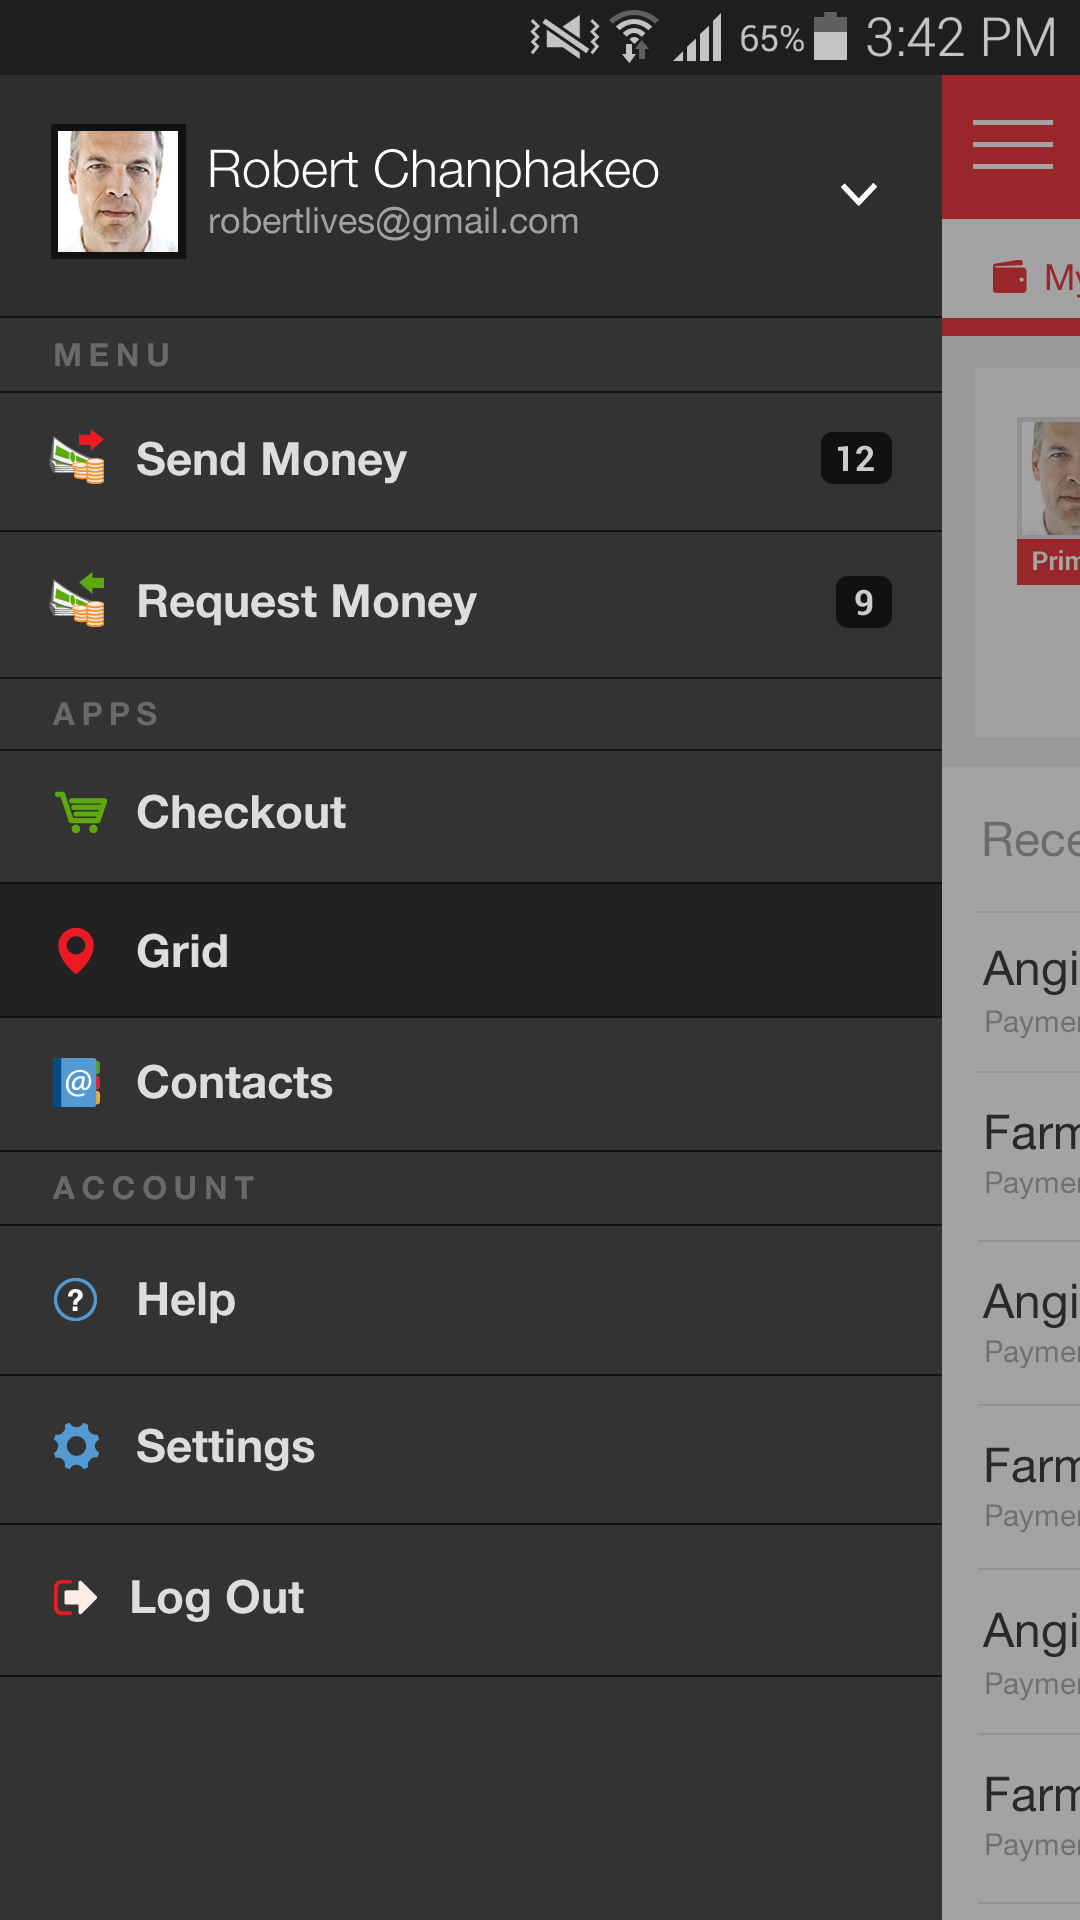Tap Robert Chanphakeo's profile photo

[x=118, y=191]
